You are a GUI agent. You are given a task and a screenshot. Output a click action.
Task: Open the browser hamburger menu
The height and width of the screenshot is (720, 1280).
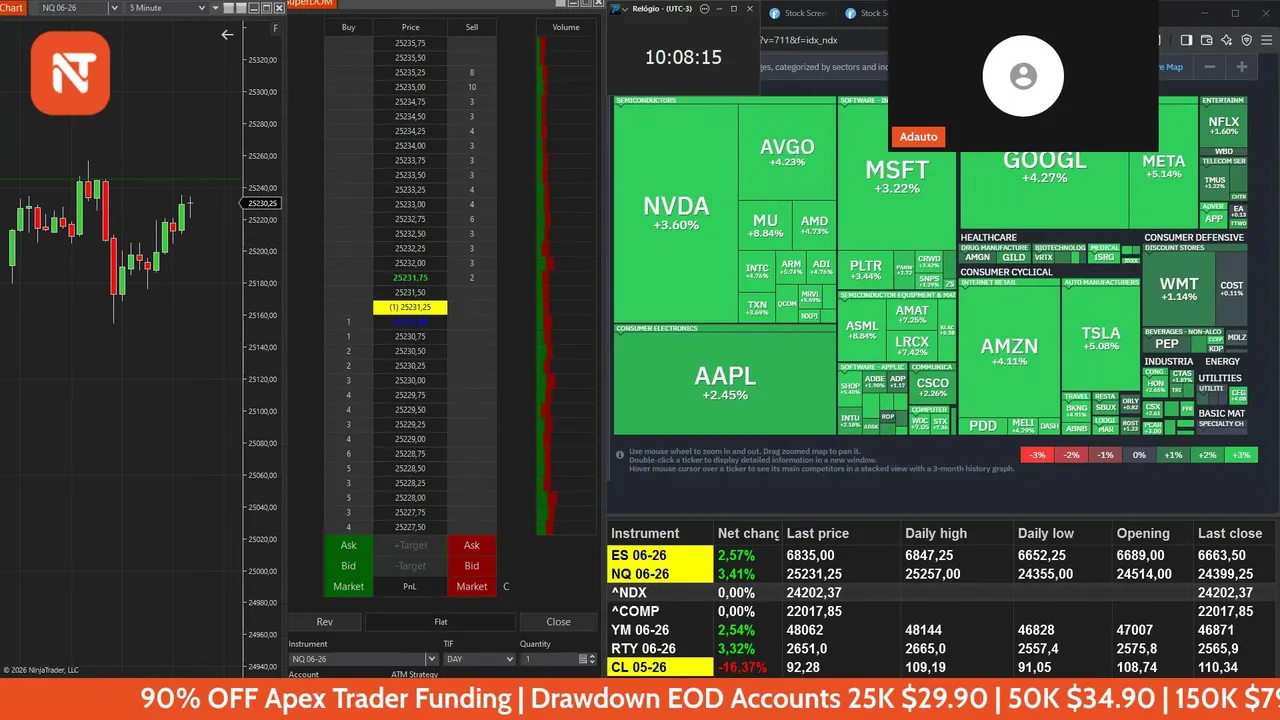pyautogui.click(x=1267, y=40)
